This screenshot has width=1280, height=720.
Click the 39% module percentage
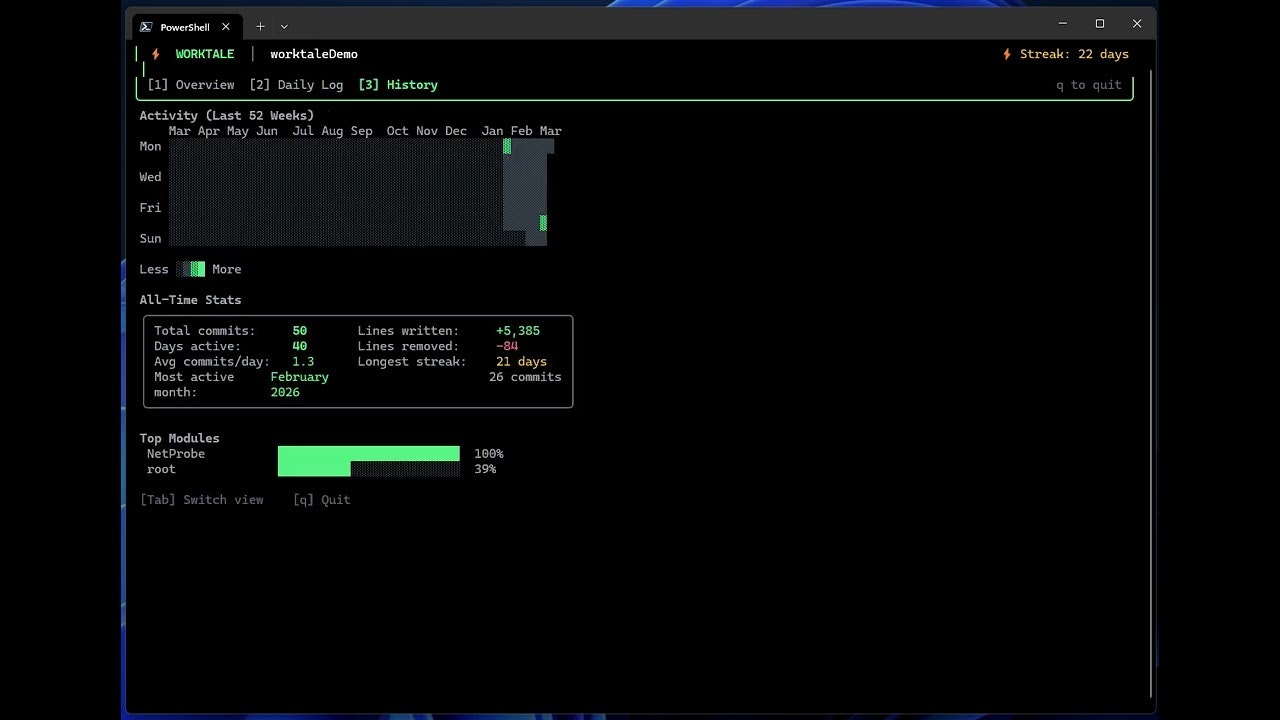pyautogui.click(x=485, y=469)
